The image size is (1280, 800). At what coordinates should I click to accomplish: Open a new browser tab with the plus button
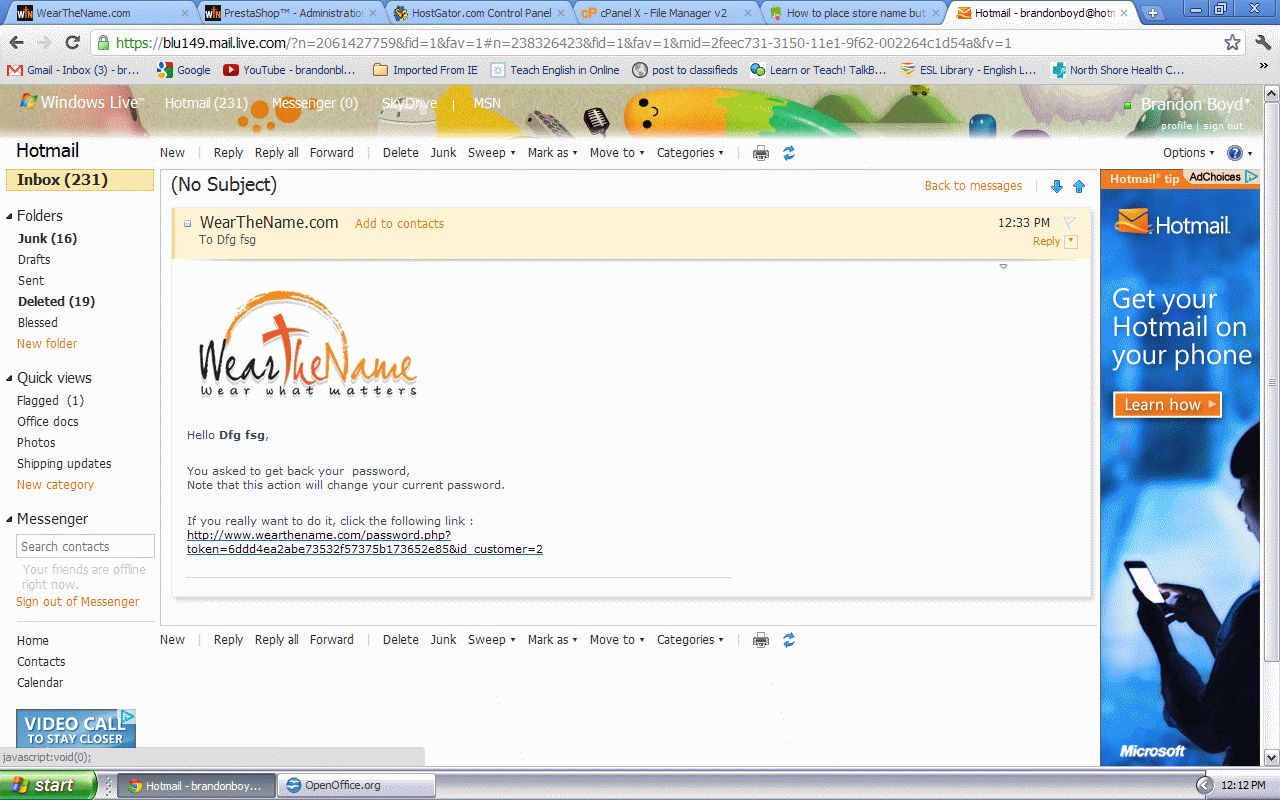pyautogui.click(x=1153, y=13)
